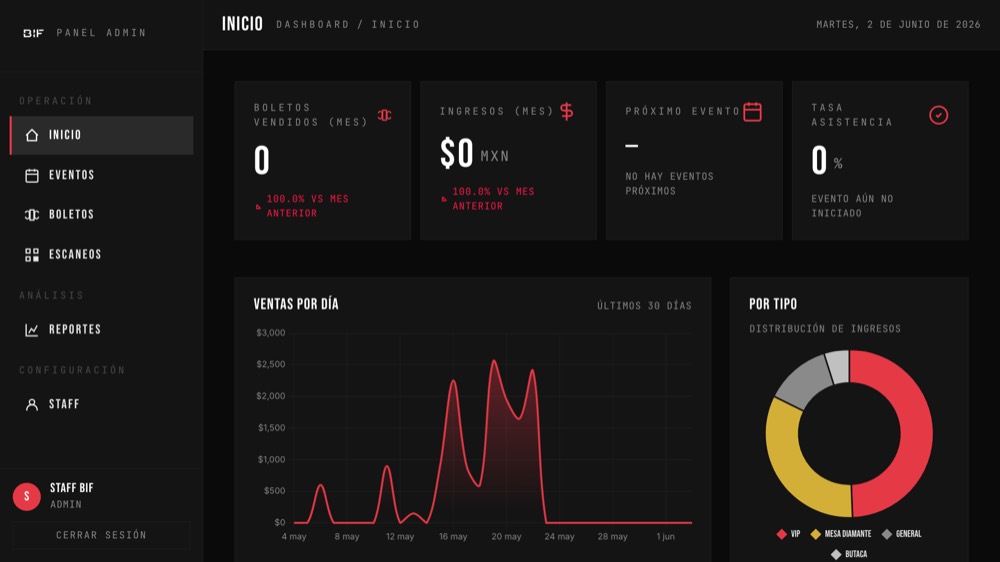Click the Dashboard / Inicio breadcrumb

click(348, 24)
